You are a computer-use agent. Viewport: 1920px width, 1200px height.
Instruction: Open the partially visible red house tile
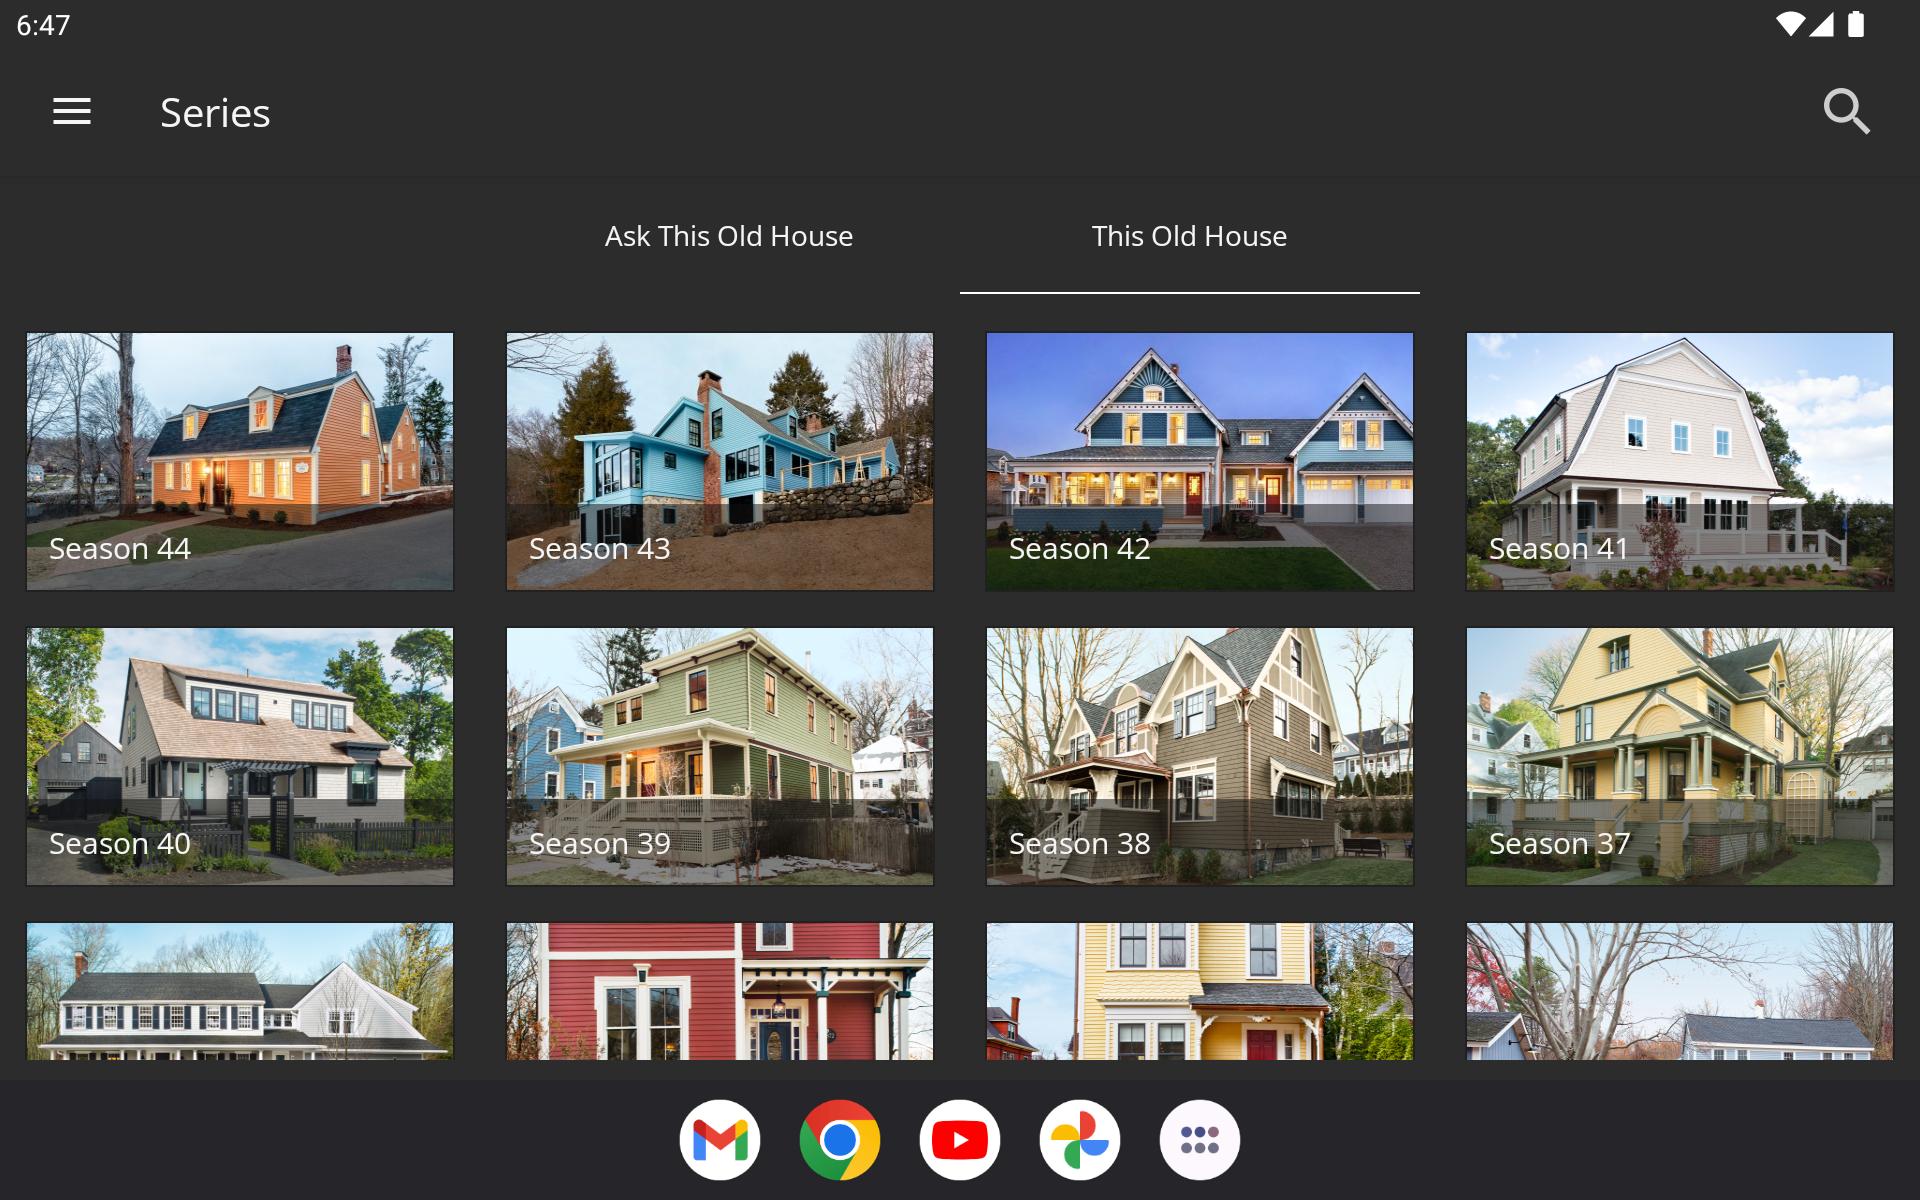(720, 991)
